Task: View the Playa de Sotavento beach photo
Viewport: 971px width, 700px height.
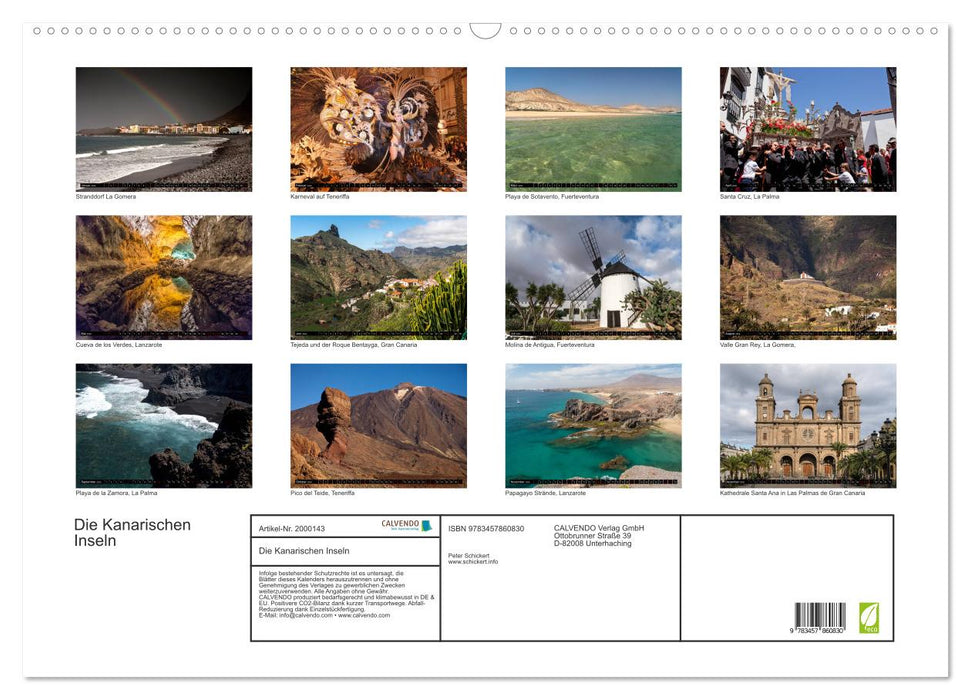Action: coord(592,128)
